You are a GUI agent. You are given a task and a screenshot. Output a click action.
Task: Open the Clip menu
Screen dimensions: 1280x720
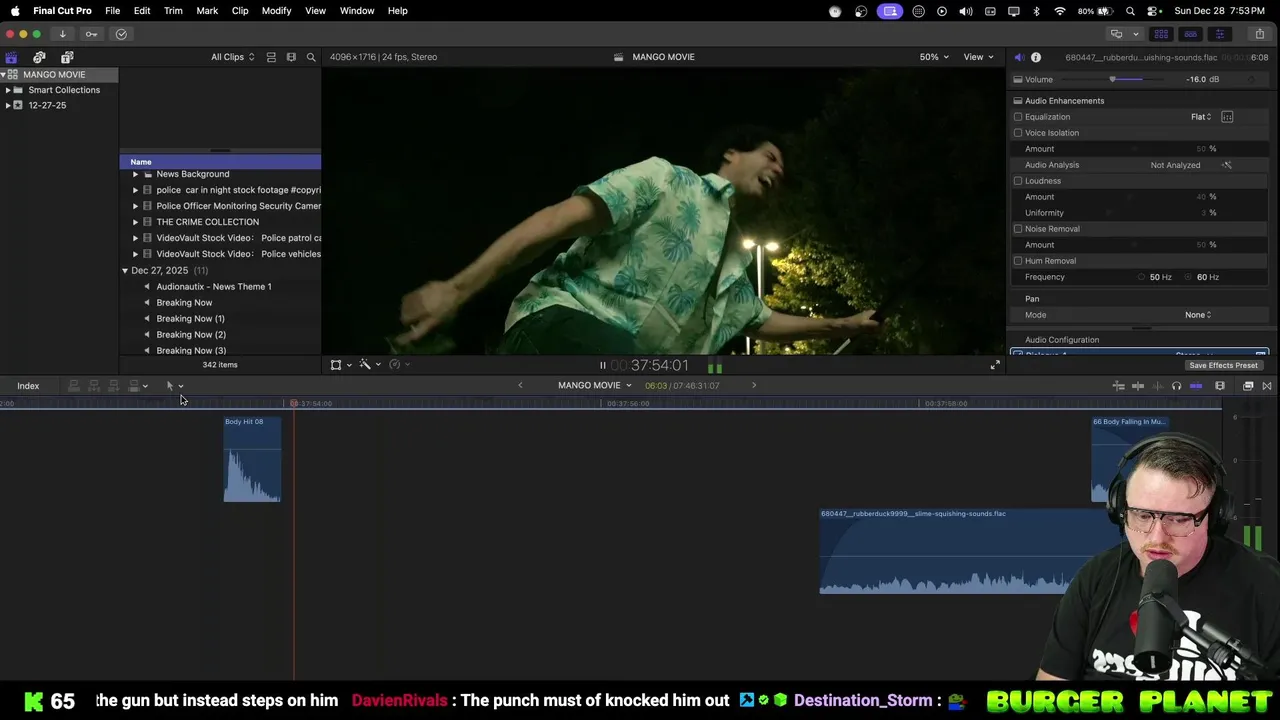pos(240,11)
